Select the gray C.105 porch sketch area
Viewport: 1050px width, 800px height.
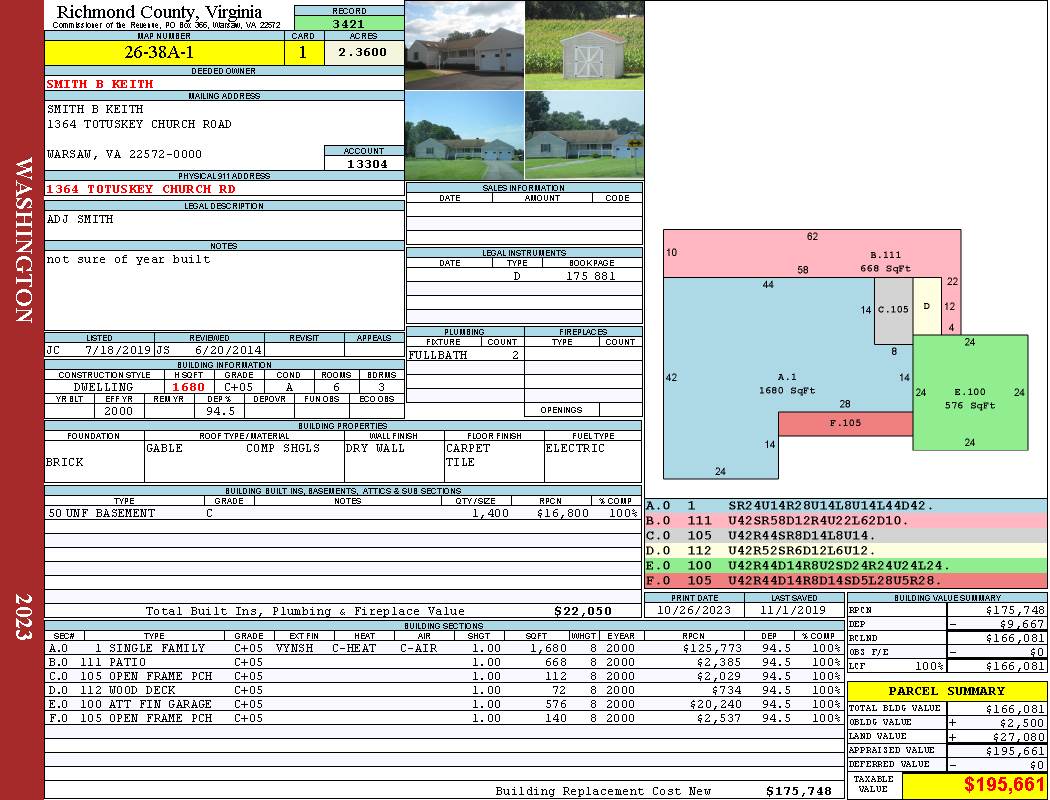(x=893, y=310)
